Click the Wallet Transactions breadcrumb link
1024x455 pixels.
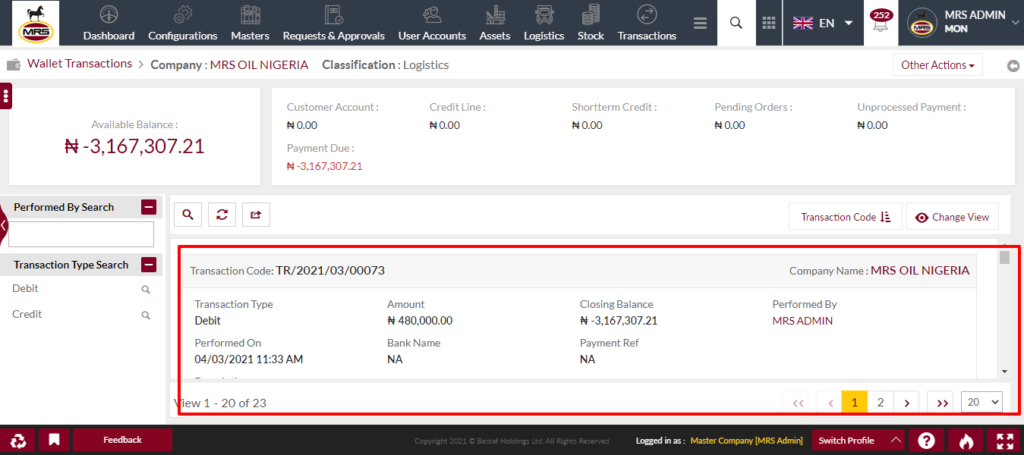[80, 64]
